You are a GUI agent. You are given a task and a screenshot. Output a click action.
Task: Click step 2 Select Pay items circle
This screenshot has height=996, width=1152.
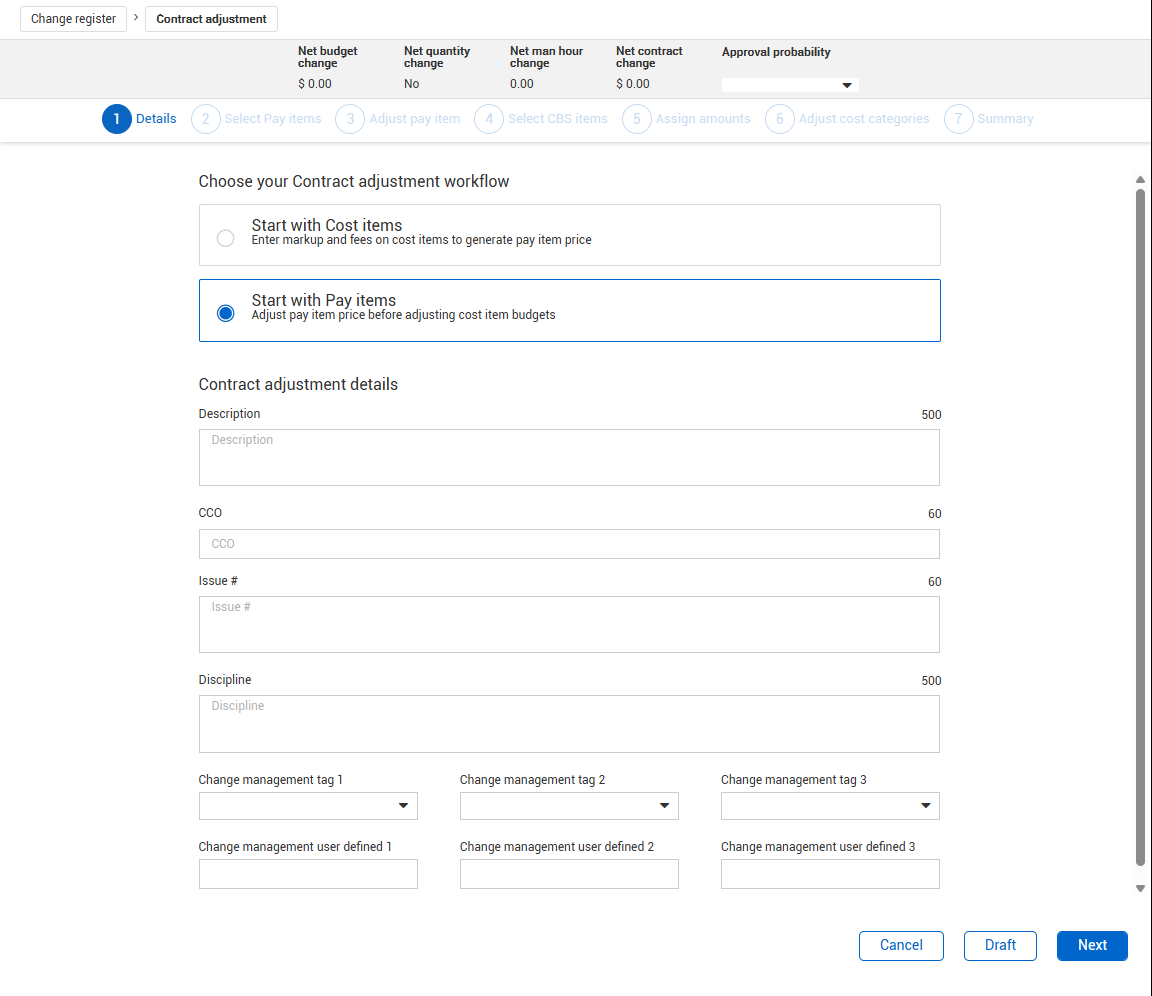(x=205, y=119)
